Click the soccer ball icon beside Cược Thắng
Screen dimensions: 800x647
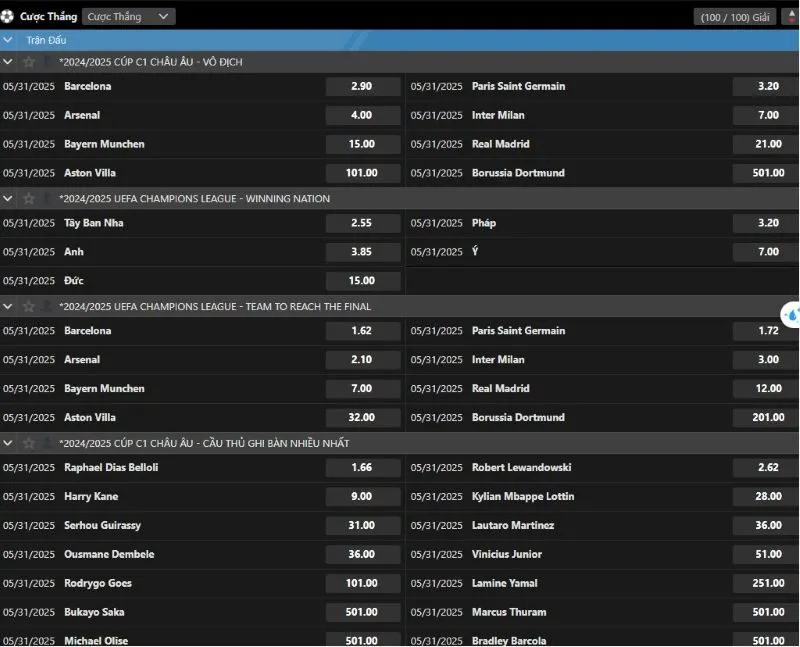pyautogui.click(x=9, y=16)
